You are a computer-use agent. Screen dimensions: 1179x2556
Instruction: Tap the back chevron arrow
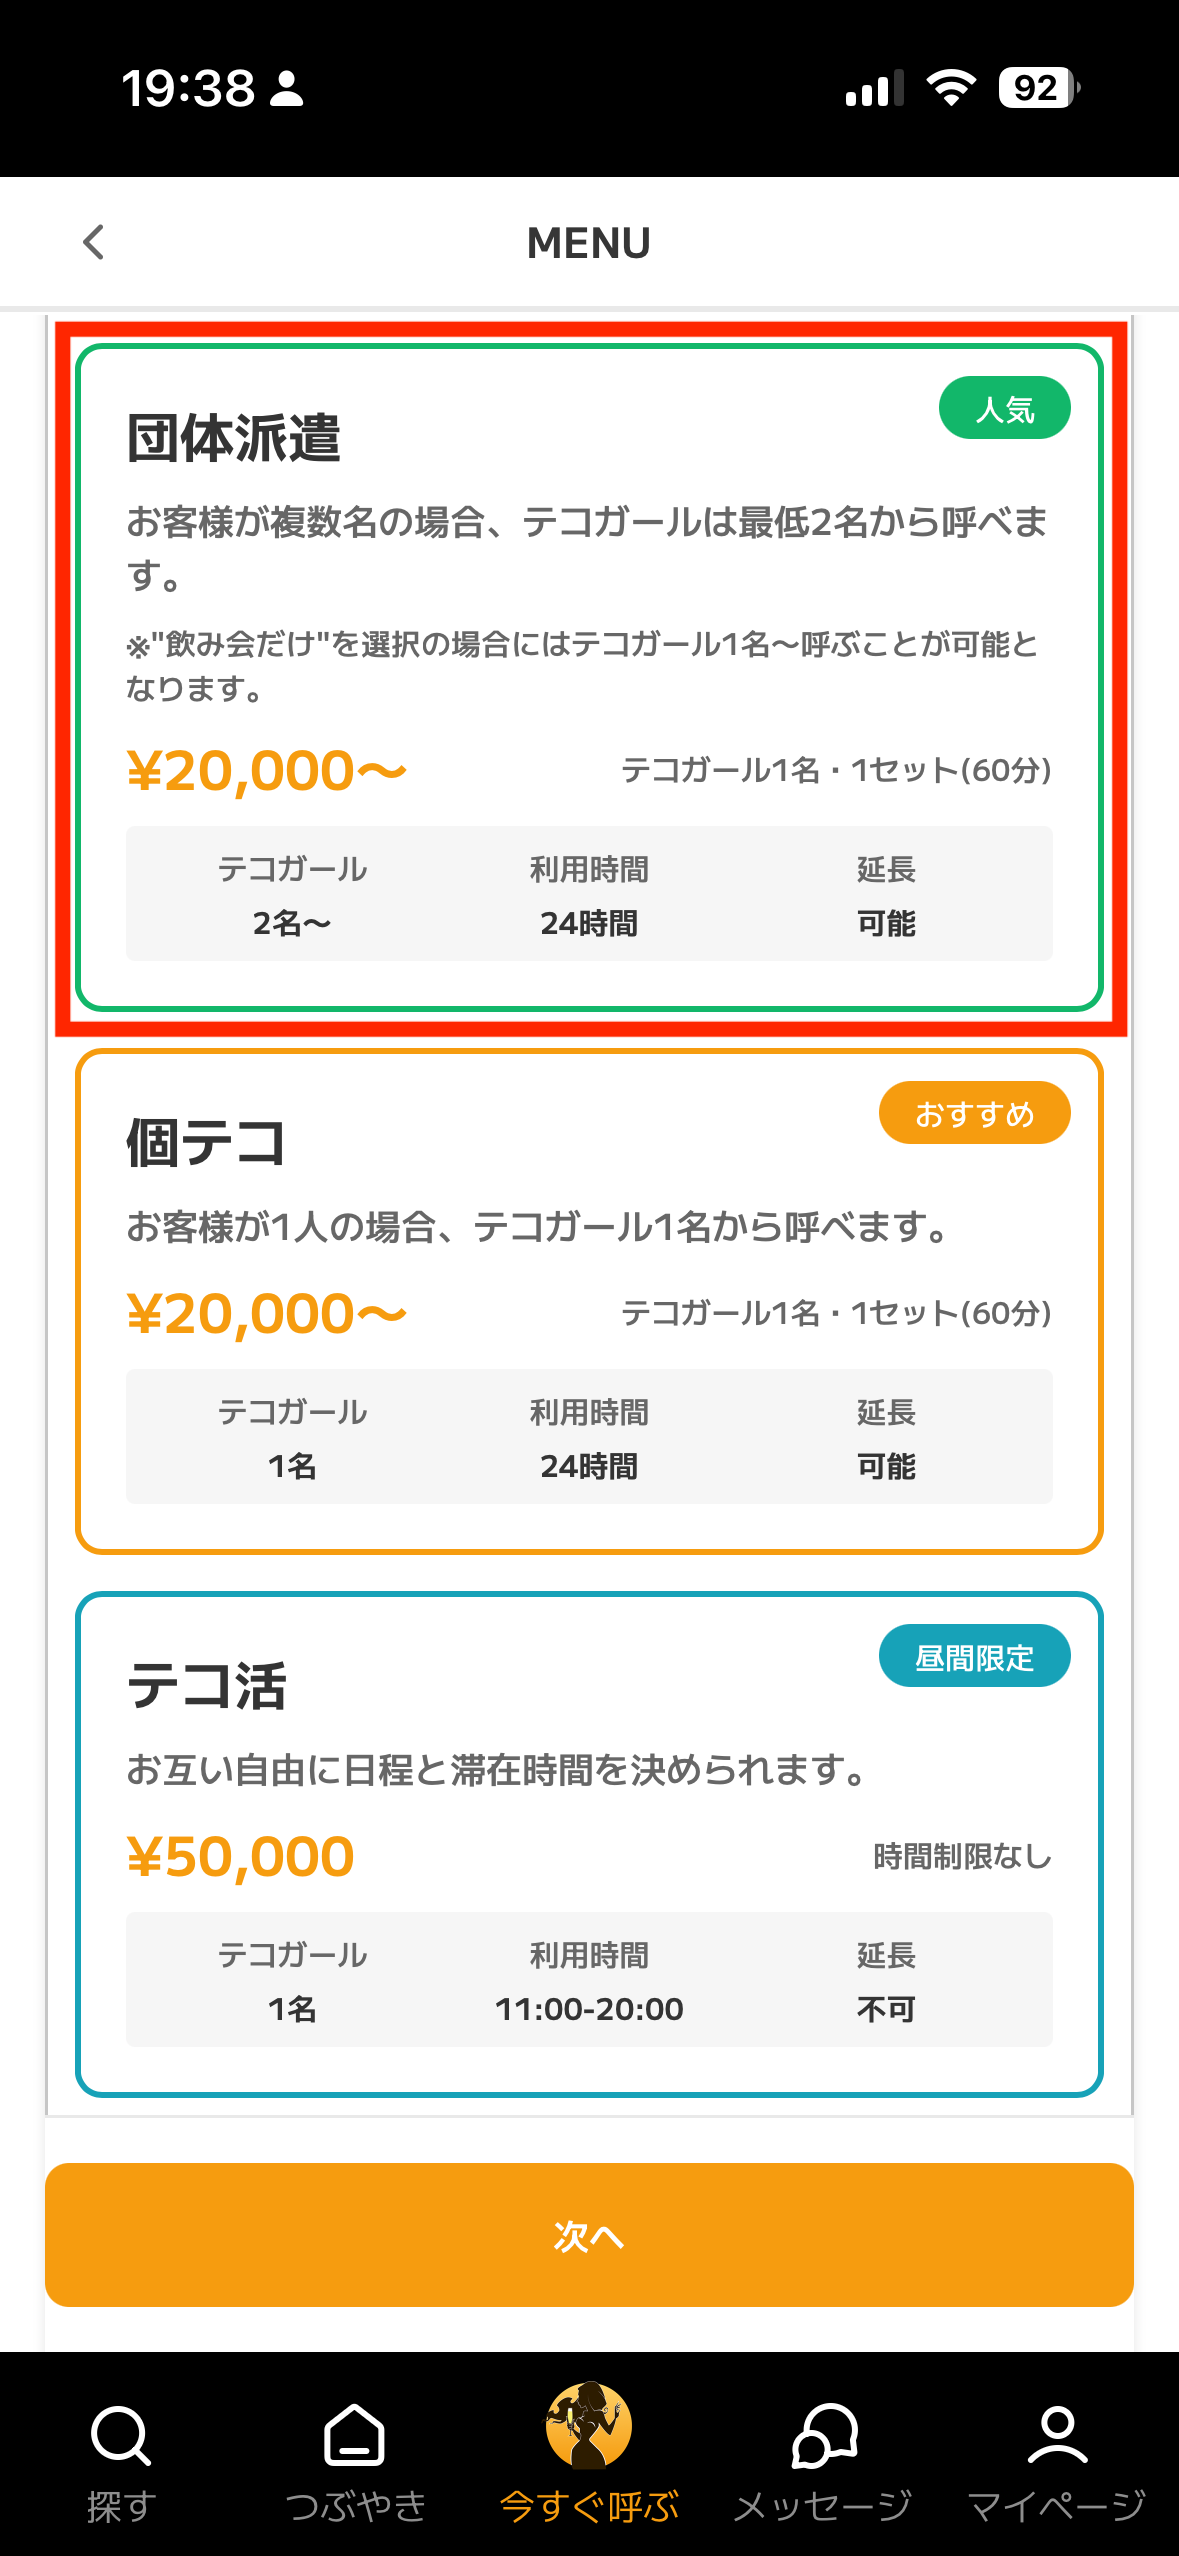[94, 242]
